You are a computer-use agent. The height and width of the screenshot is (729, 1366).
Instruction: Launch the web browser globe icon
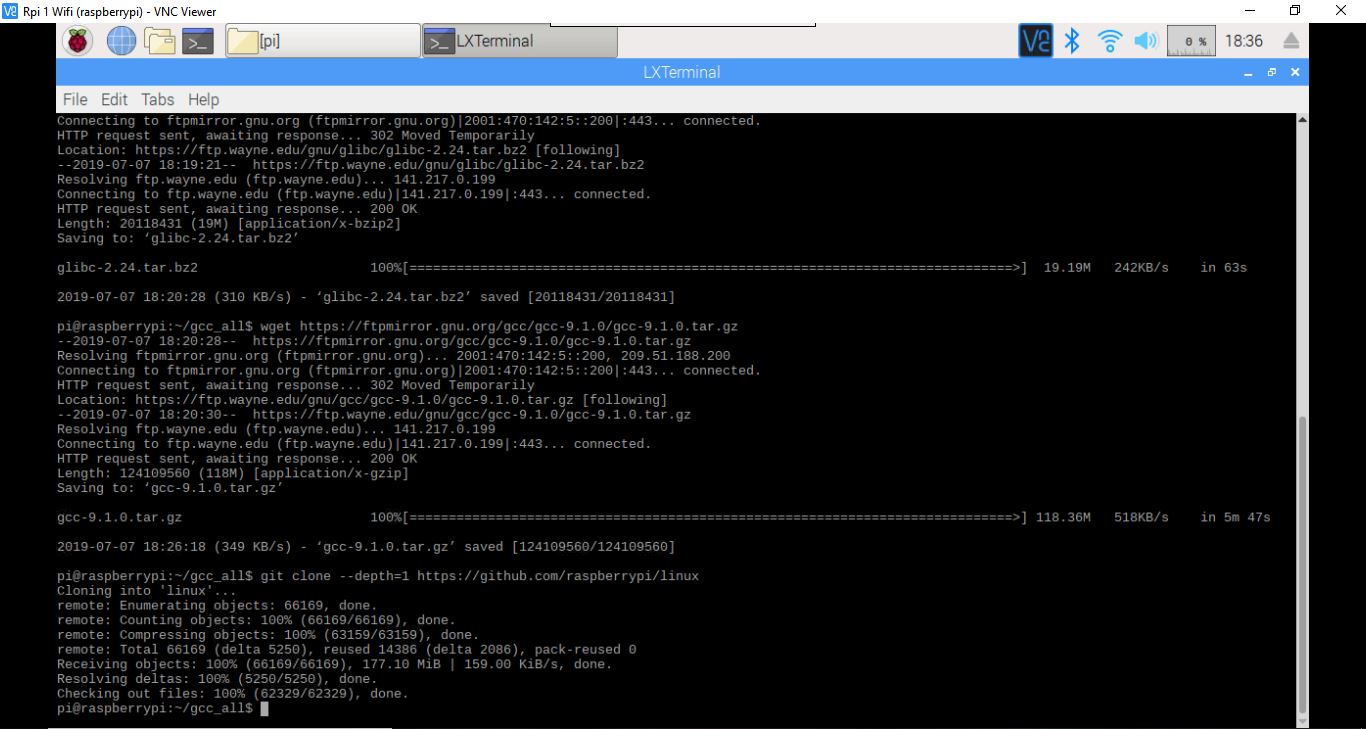[121, 41]
